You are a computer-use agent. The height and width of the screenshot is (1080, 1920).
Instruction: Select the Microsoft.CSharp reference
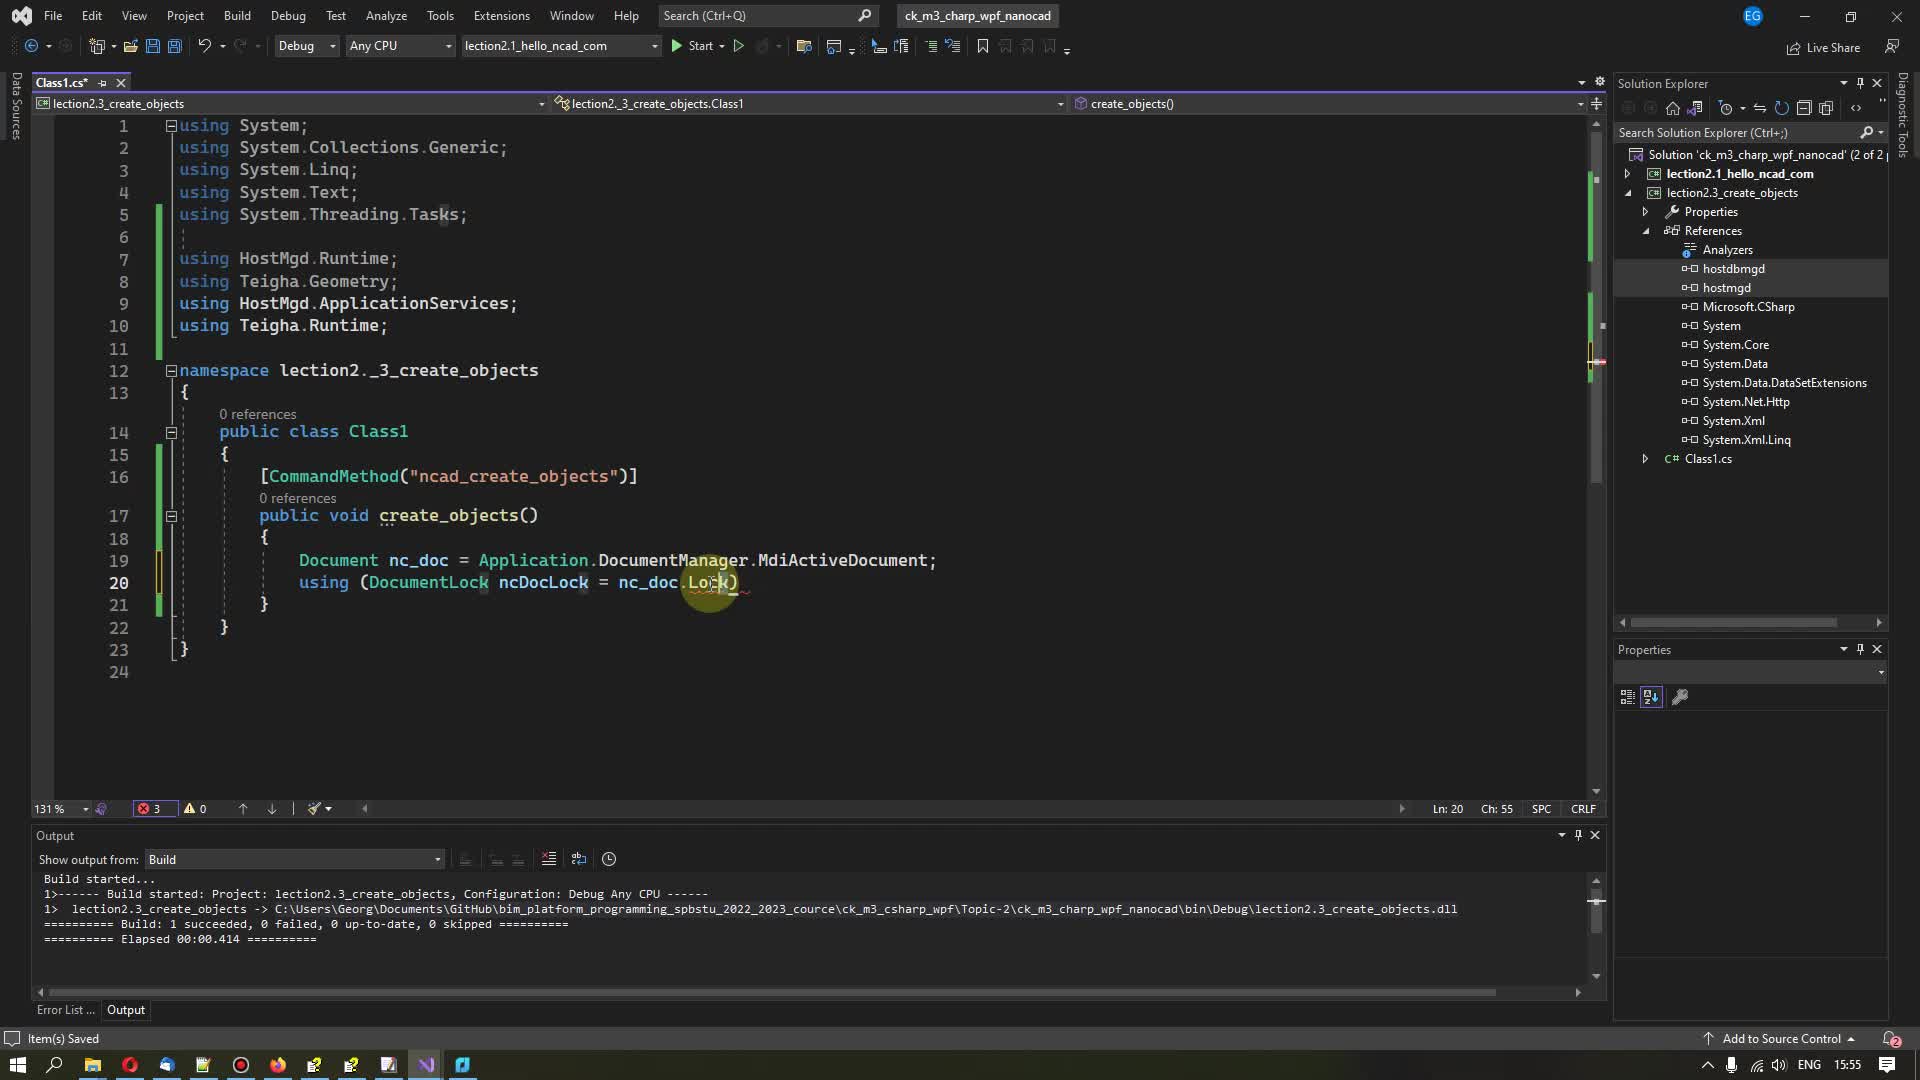point(1748,307)
